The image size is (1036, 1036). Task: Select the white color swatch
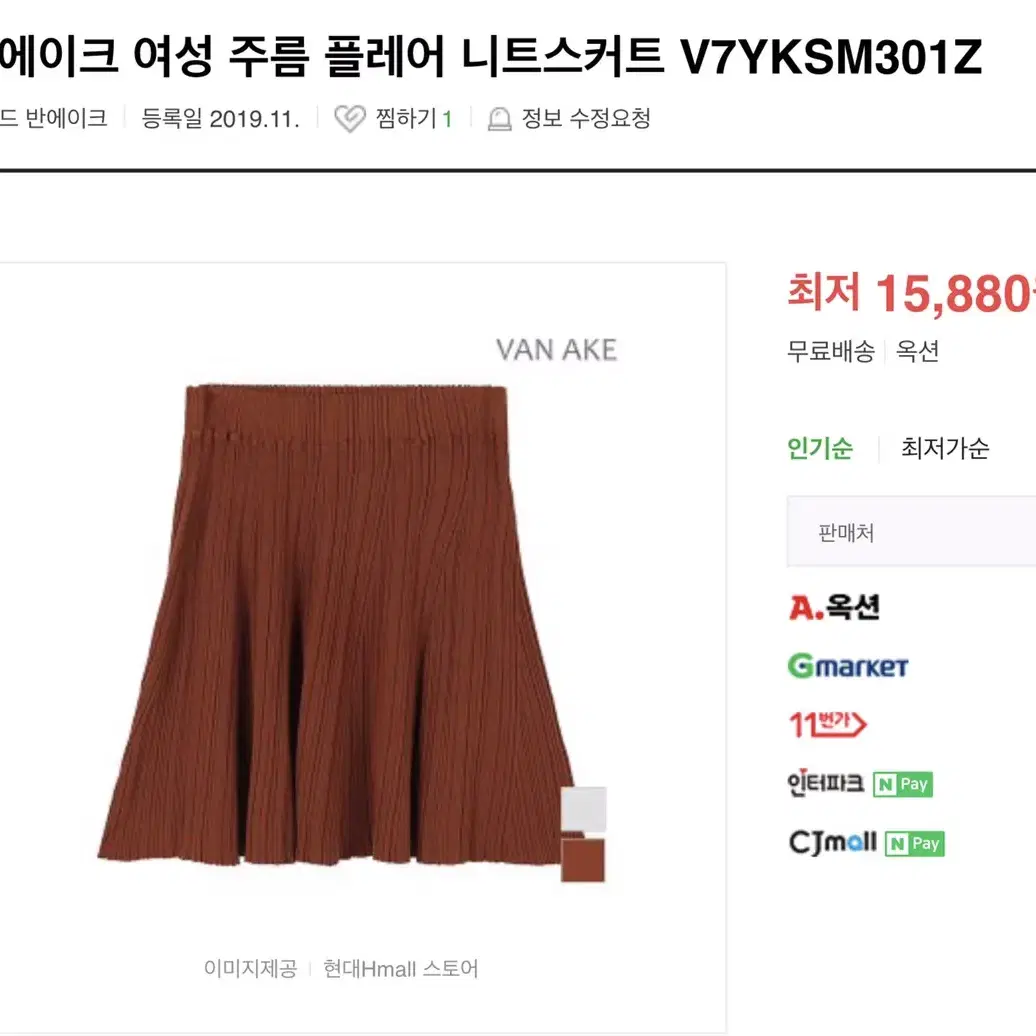pos(583,809)
